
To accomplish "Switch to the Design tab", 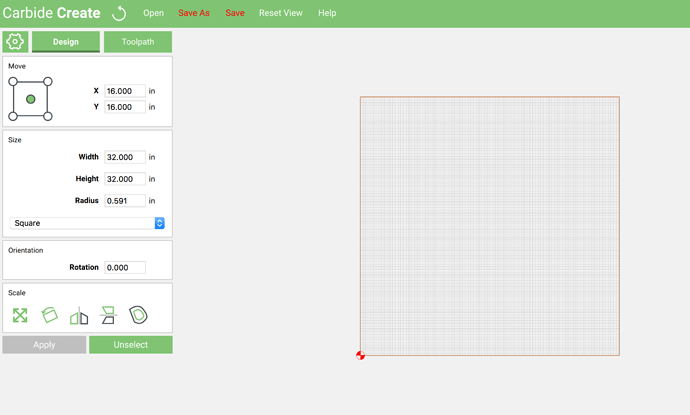I will [66, 42].
